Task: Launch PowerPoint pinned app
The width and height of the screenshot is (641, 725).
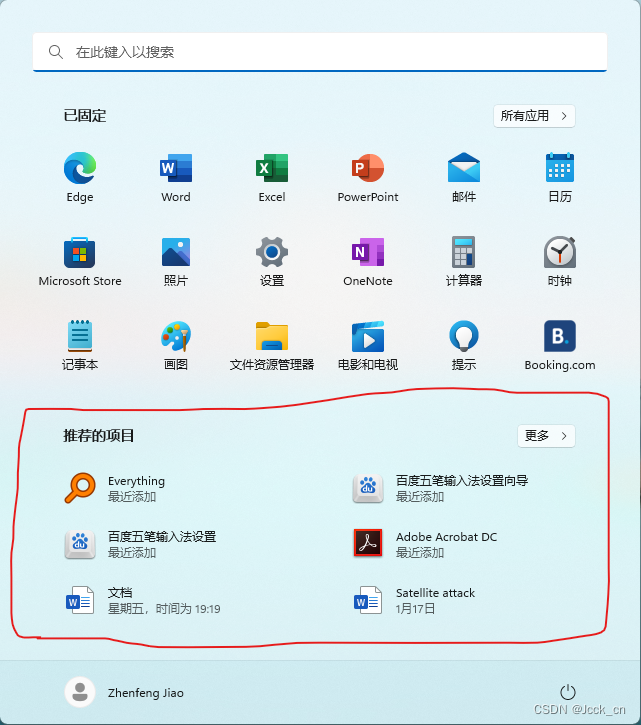Action: click(x=368, y=177)
